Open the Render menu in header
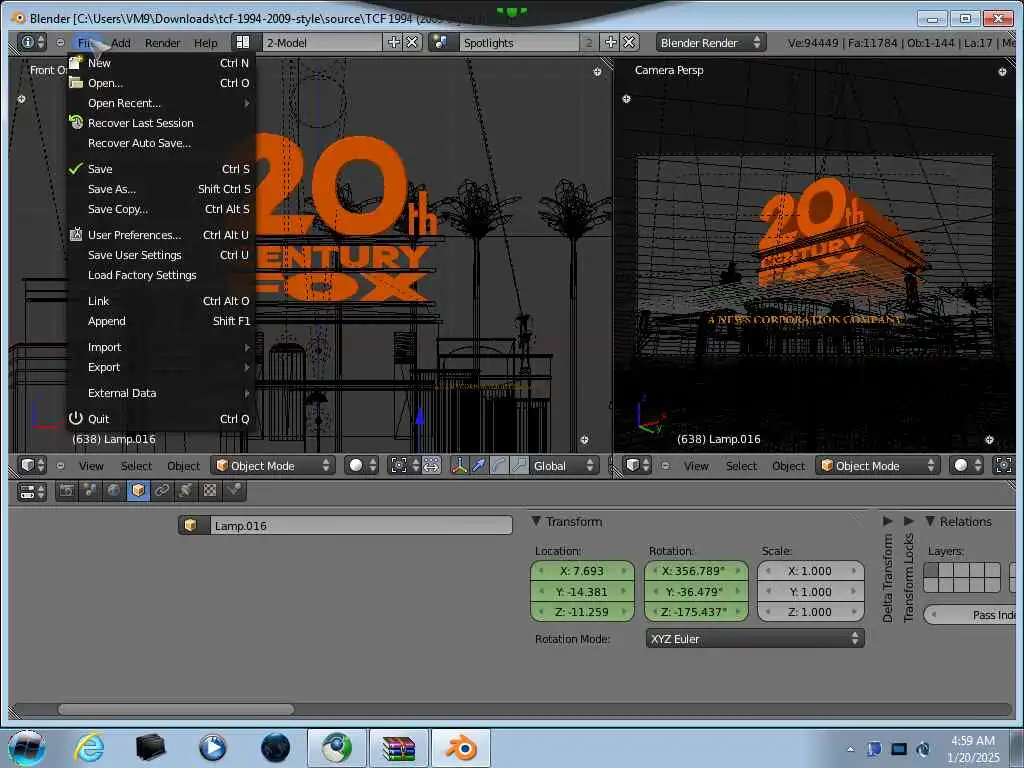This screenshot has height=768, width=1024. 163,42
